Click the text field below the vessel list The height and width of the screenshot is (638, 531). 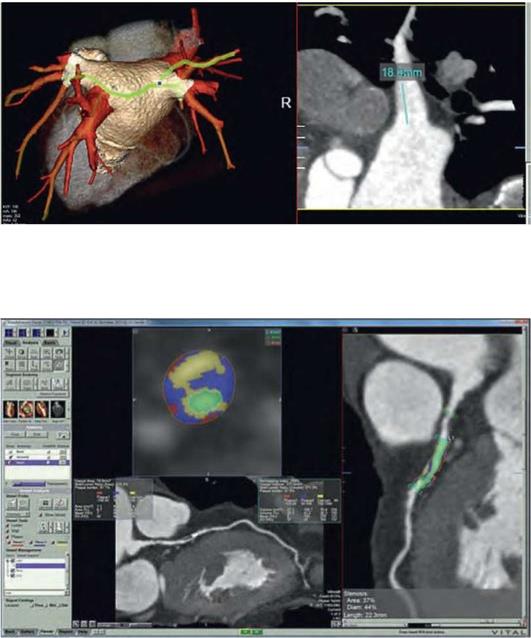click(x=34, y=593)
